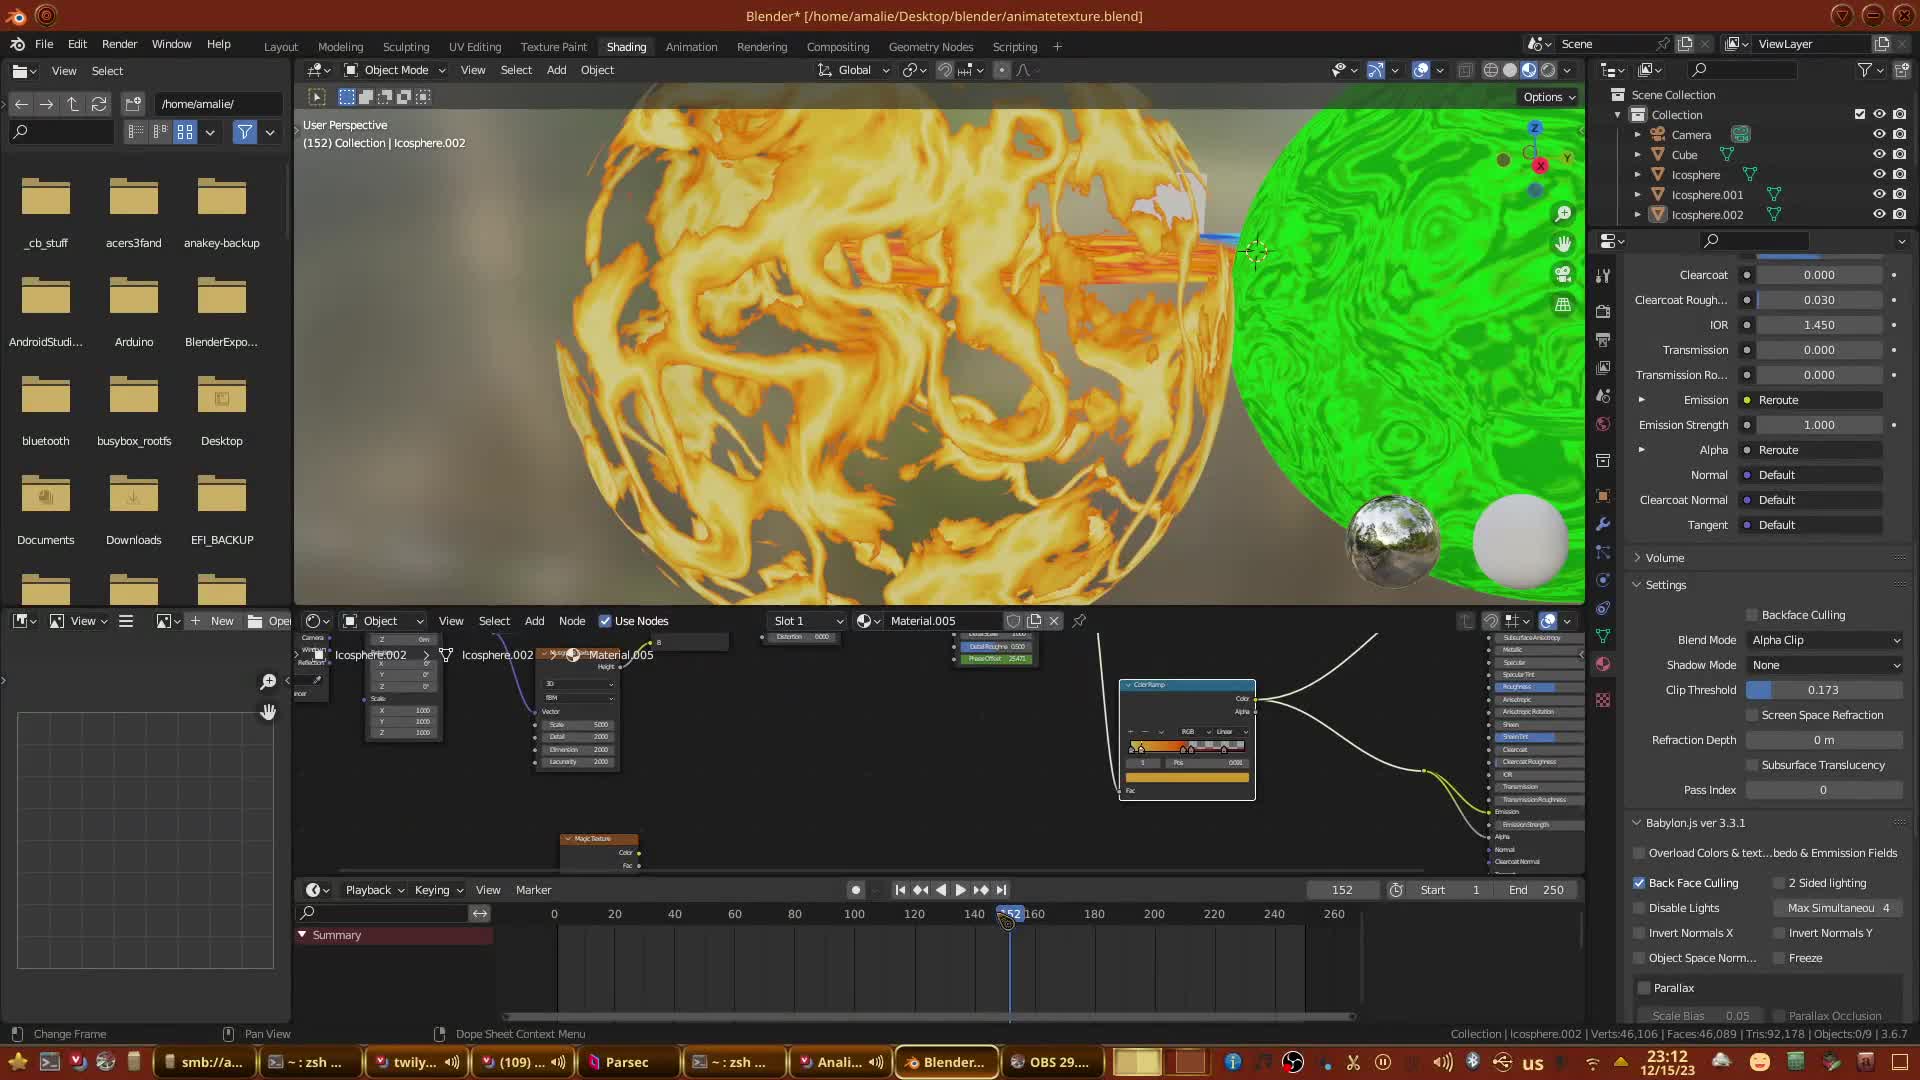Viewport: 1920px width, 1080px height.
Task: Click the file browser filter funnel icon
Action: [x=244, y=132]
